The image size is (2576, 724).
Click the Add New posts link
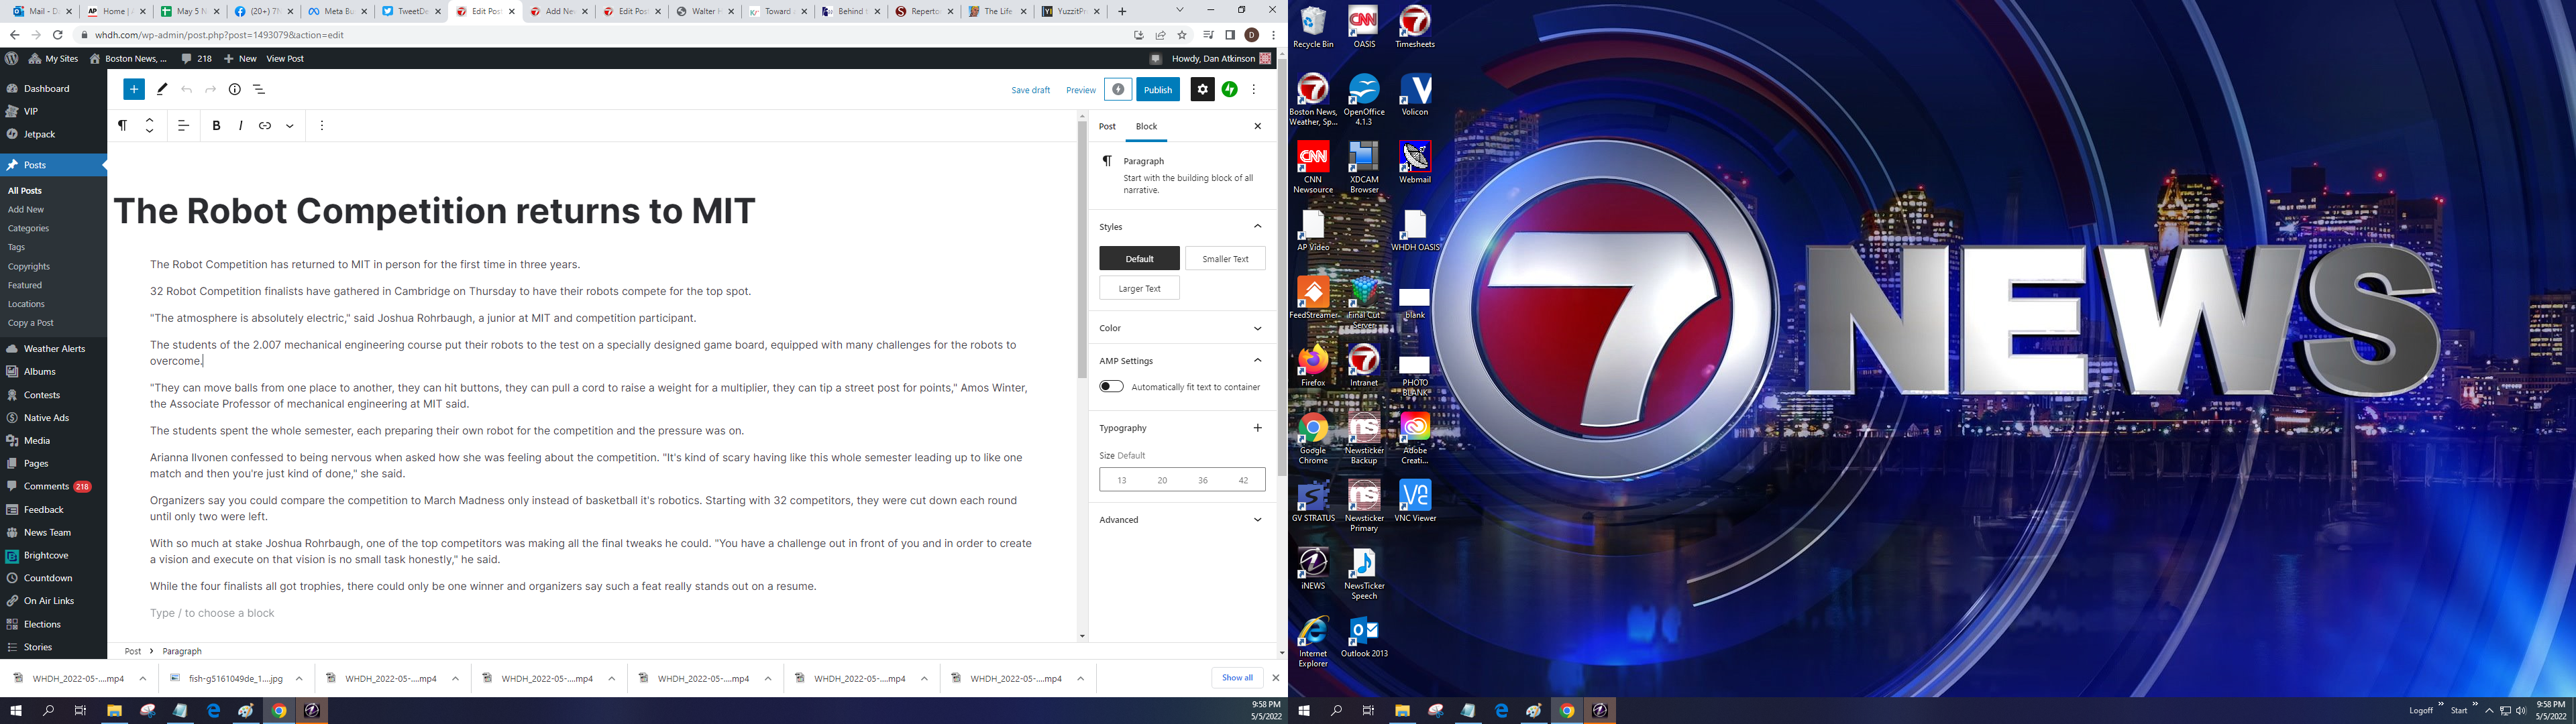click(26, 210)
